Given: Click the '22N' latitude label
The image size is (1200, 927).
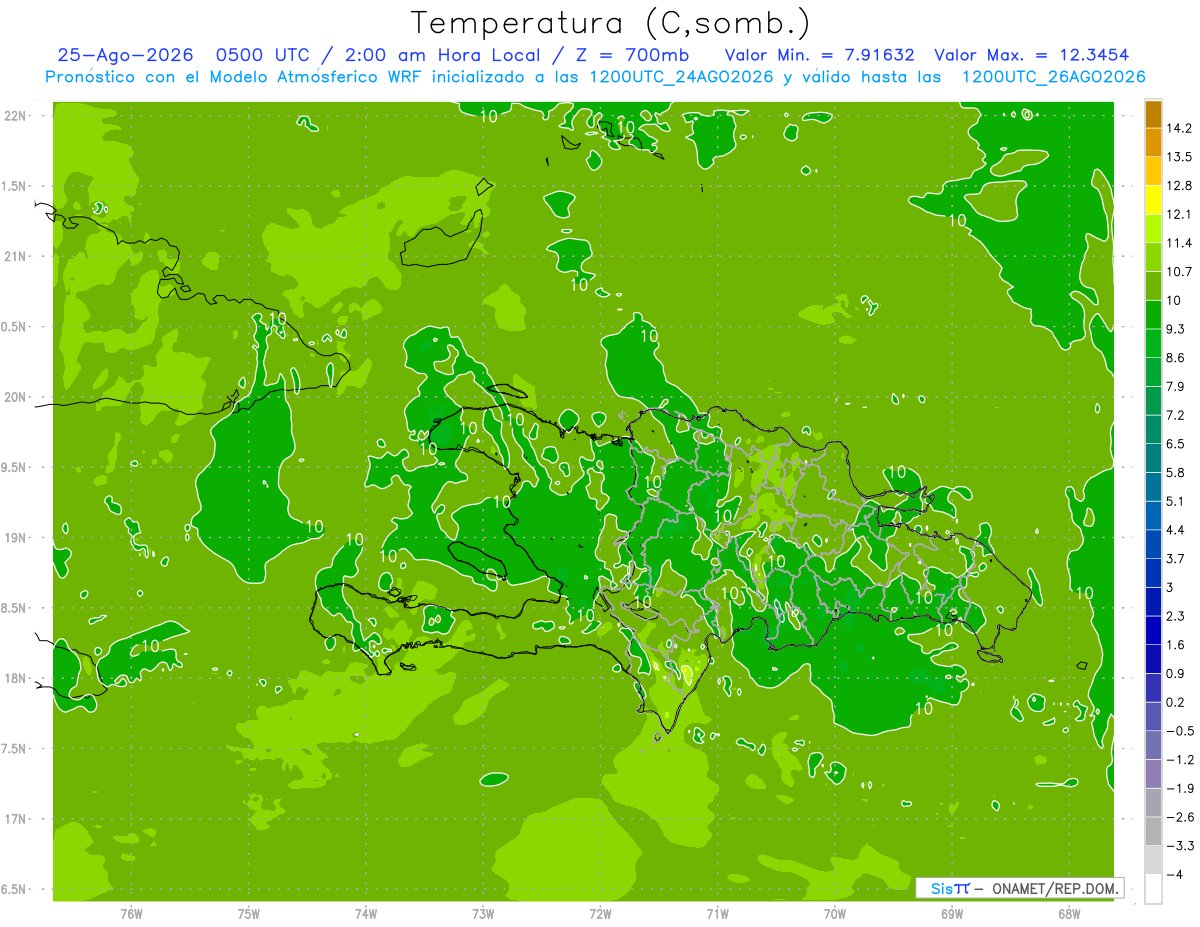Looking at the screenshot, I should [14, 116].
